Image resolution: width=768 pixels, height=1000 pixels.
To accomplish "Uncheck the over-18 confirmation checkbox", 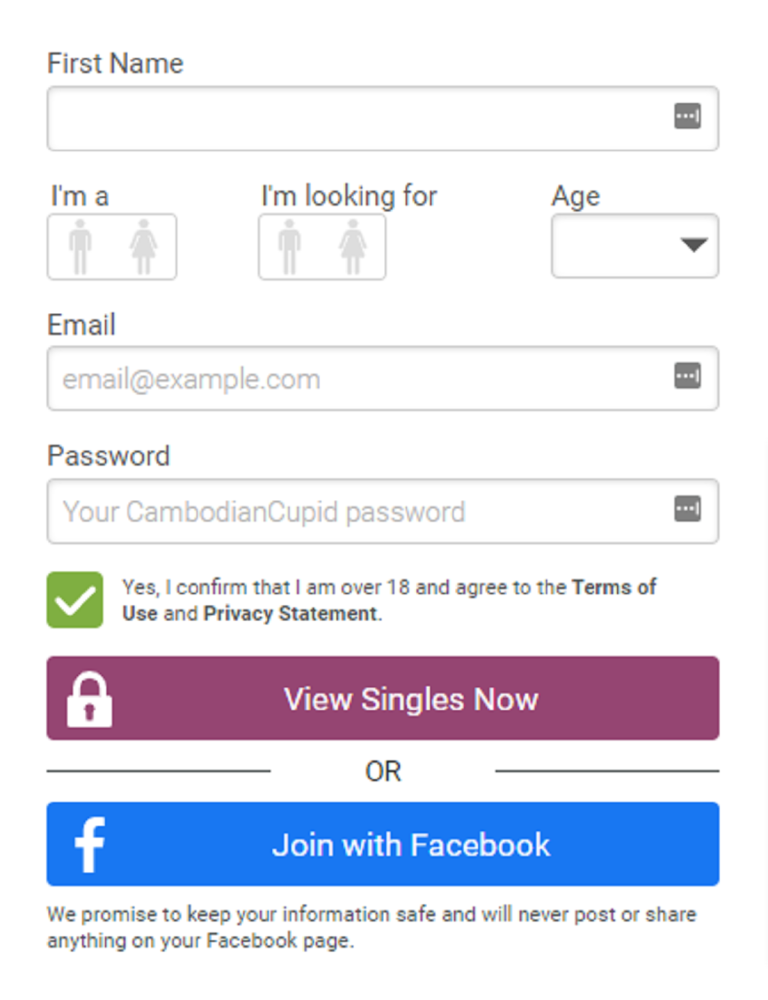I will click(74, 598).
